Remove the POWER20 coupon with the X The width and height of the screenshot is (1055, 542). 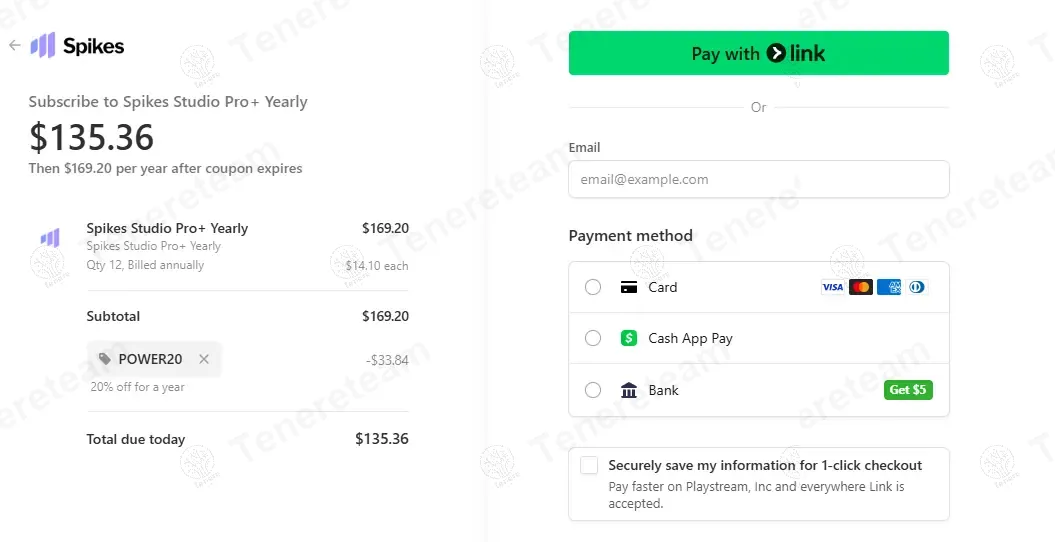coord(204,359)
